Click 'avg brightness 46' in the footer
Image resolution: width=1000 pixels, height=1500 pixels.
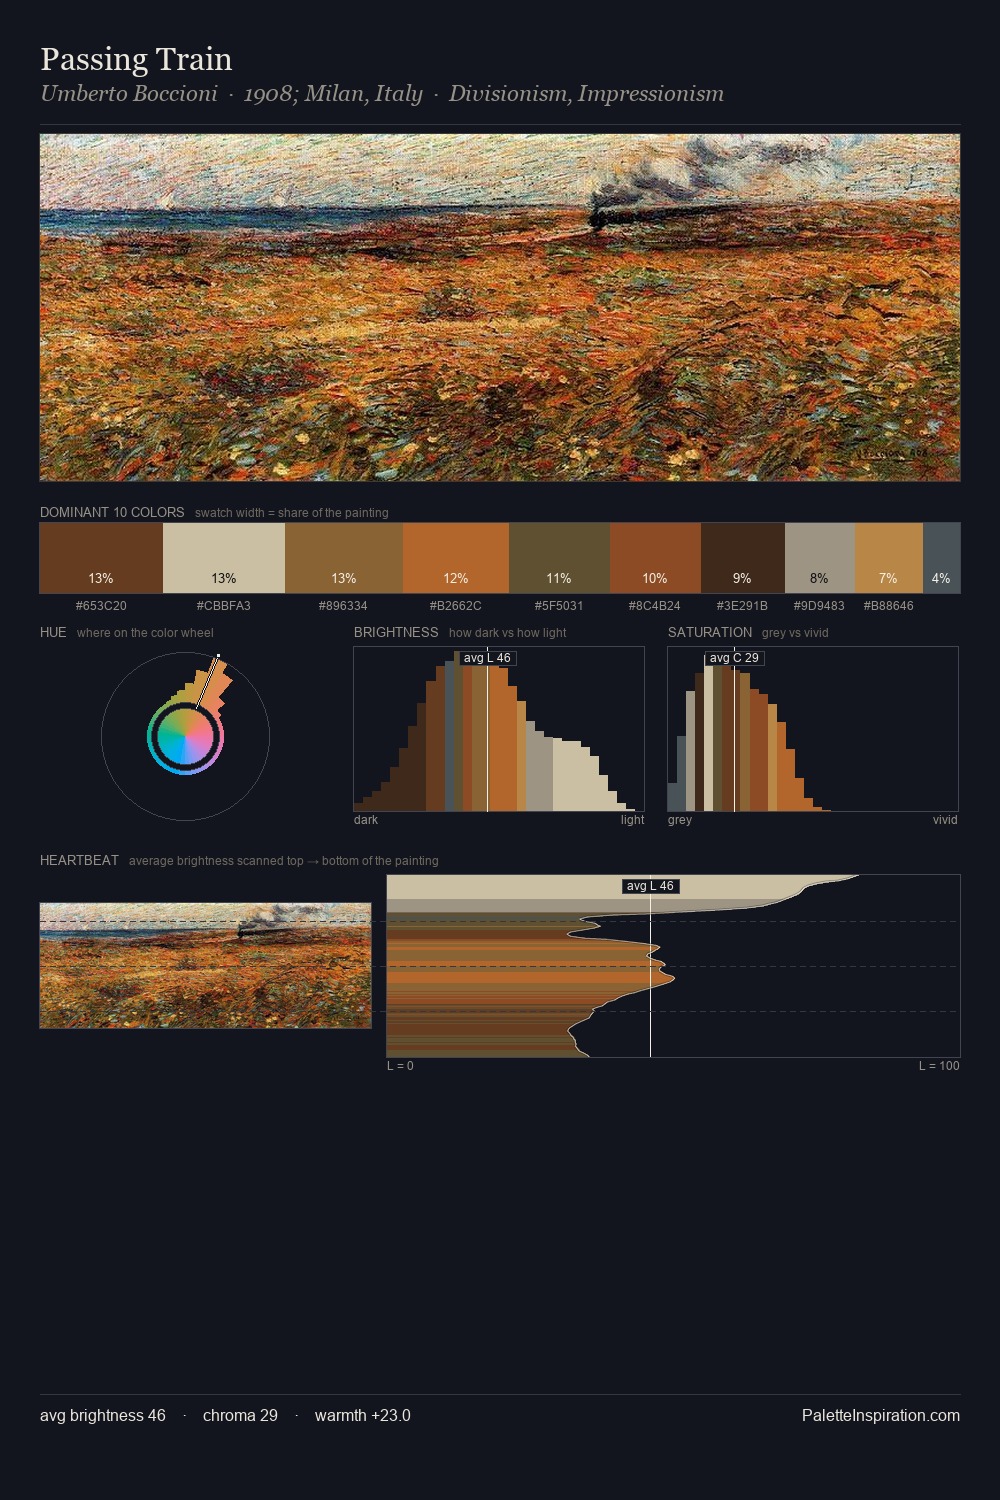coord(103,1415)
